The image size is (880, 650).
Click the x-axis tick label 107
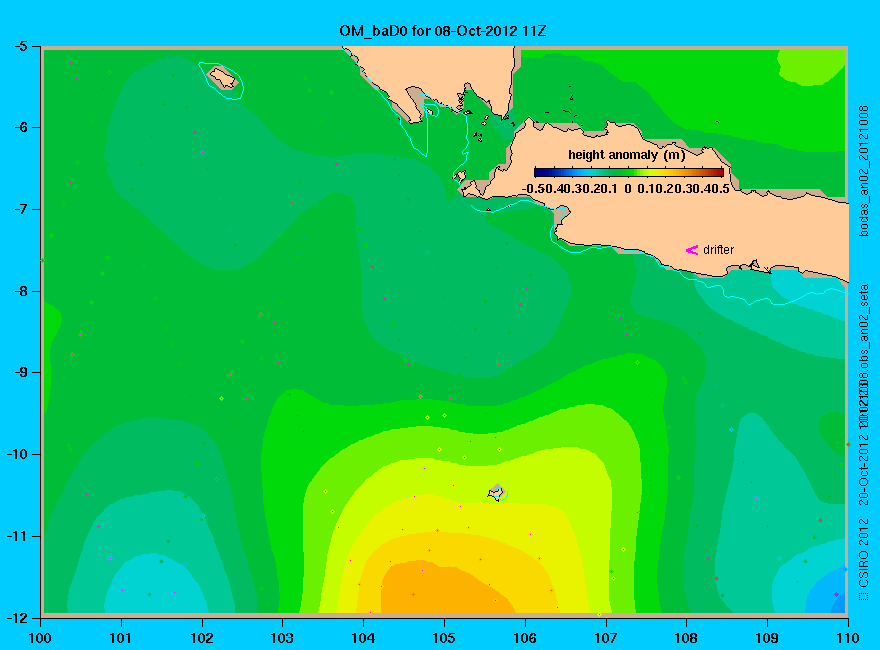pyautogui.click(x=606, y=638)
